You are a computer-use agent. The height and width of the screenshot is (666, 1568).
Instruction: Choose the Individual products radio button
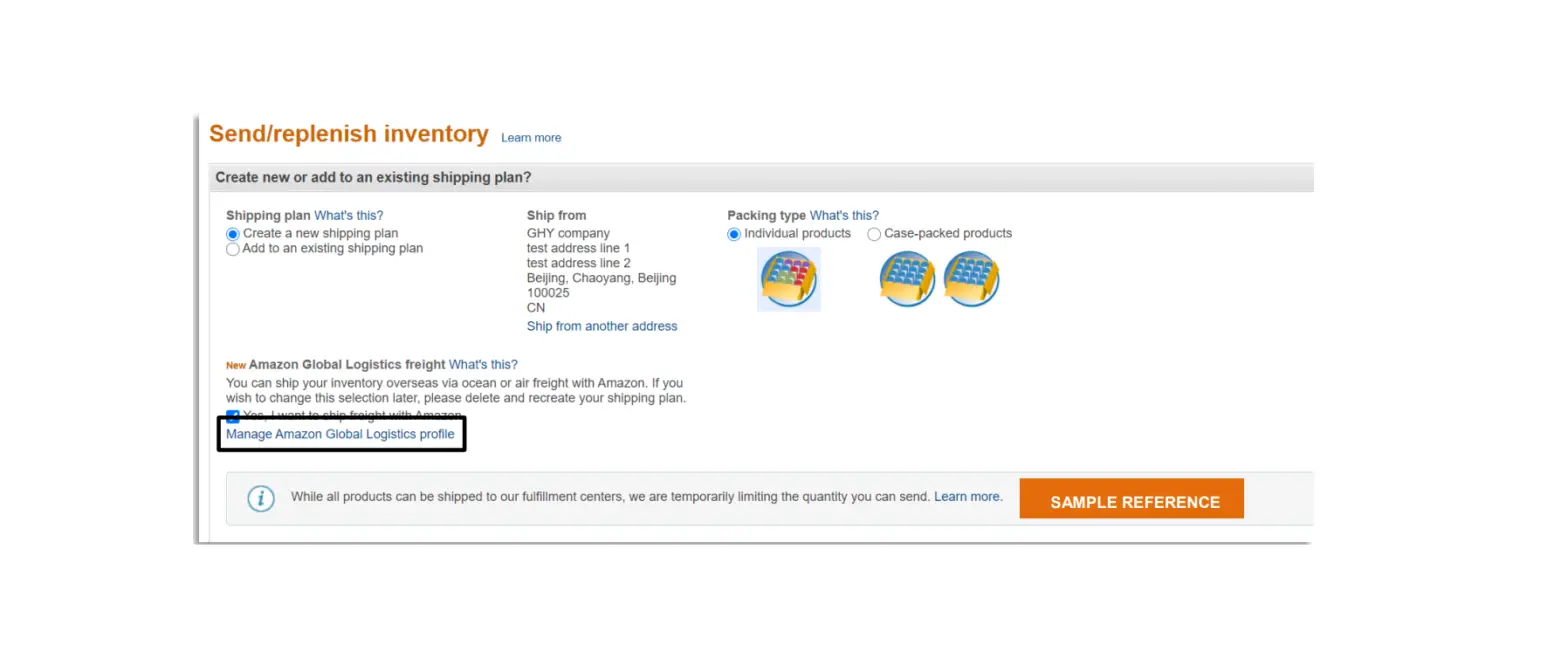click(x=734, y=233)
